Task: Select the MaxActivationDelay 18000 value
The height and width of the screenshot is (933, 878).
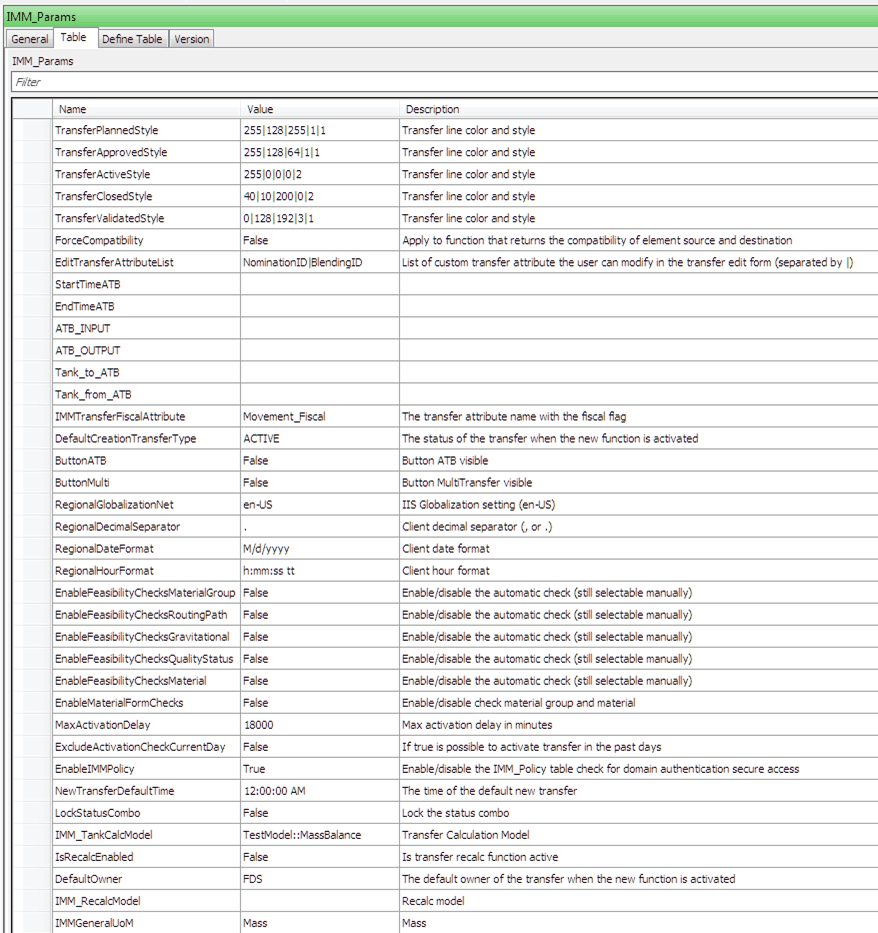Action: 319,725
